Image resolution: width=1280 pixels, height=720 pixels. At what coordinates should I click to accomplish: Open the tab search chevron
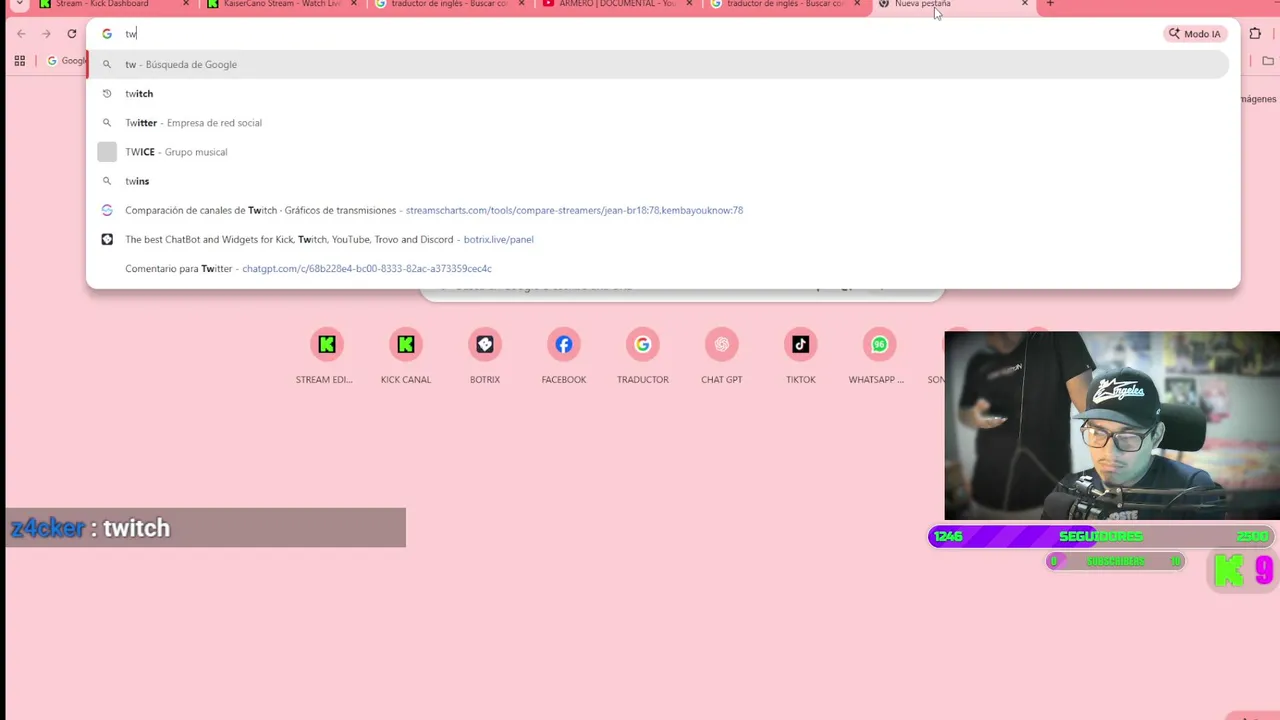(19, 4)
